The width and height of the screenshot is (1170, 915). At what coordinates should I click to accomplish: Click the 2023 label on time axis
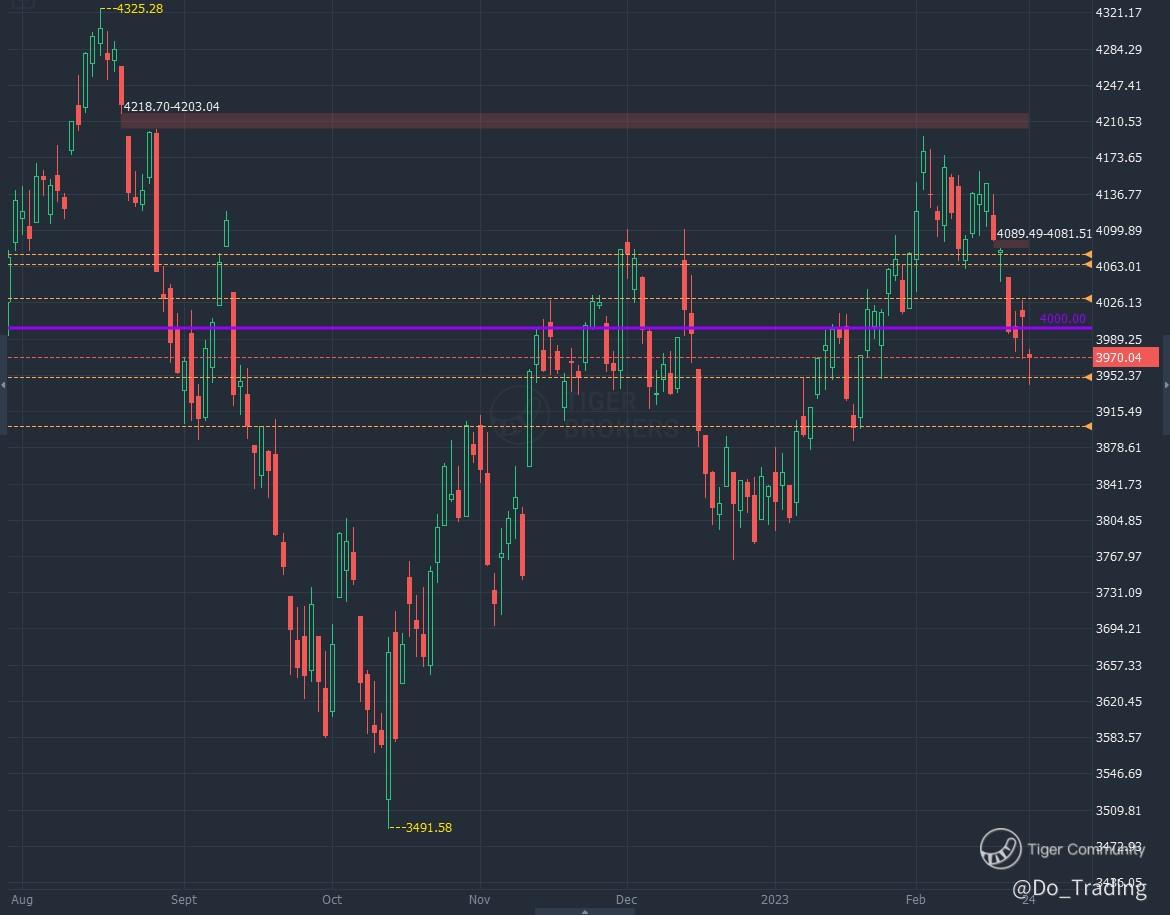(x=775, y=899)
